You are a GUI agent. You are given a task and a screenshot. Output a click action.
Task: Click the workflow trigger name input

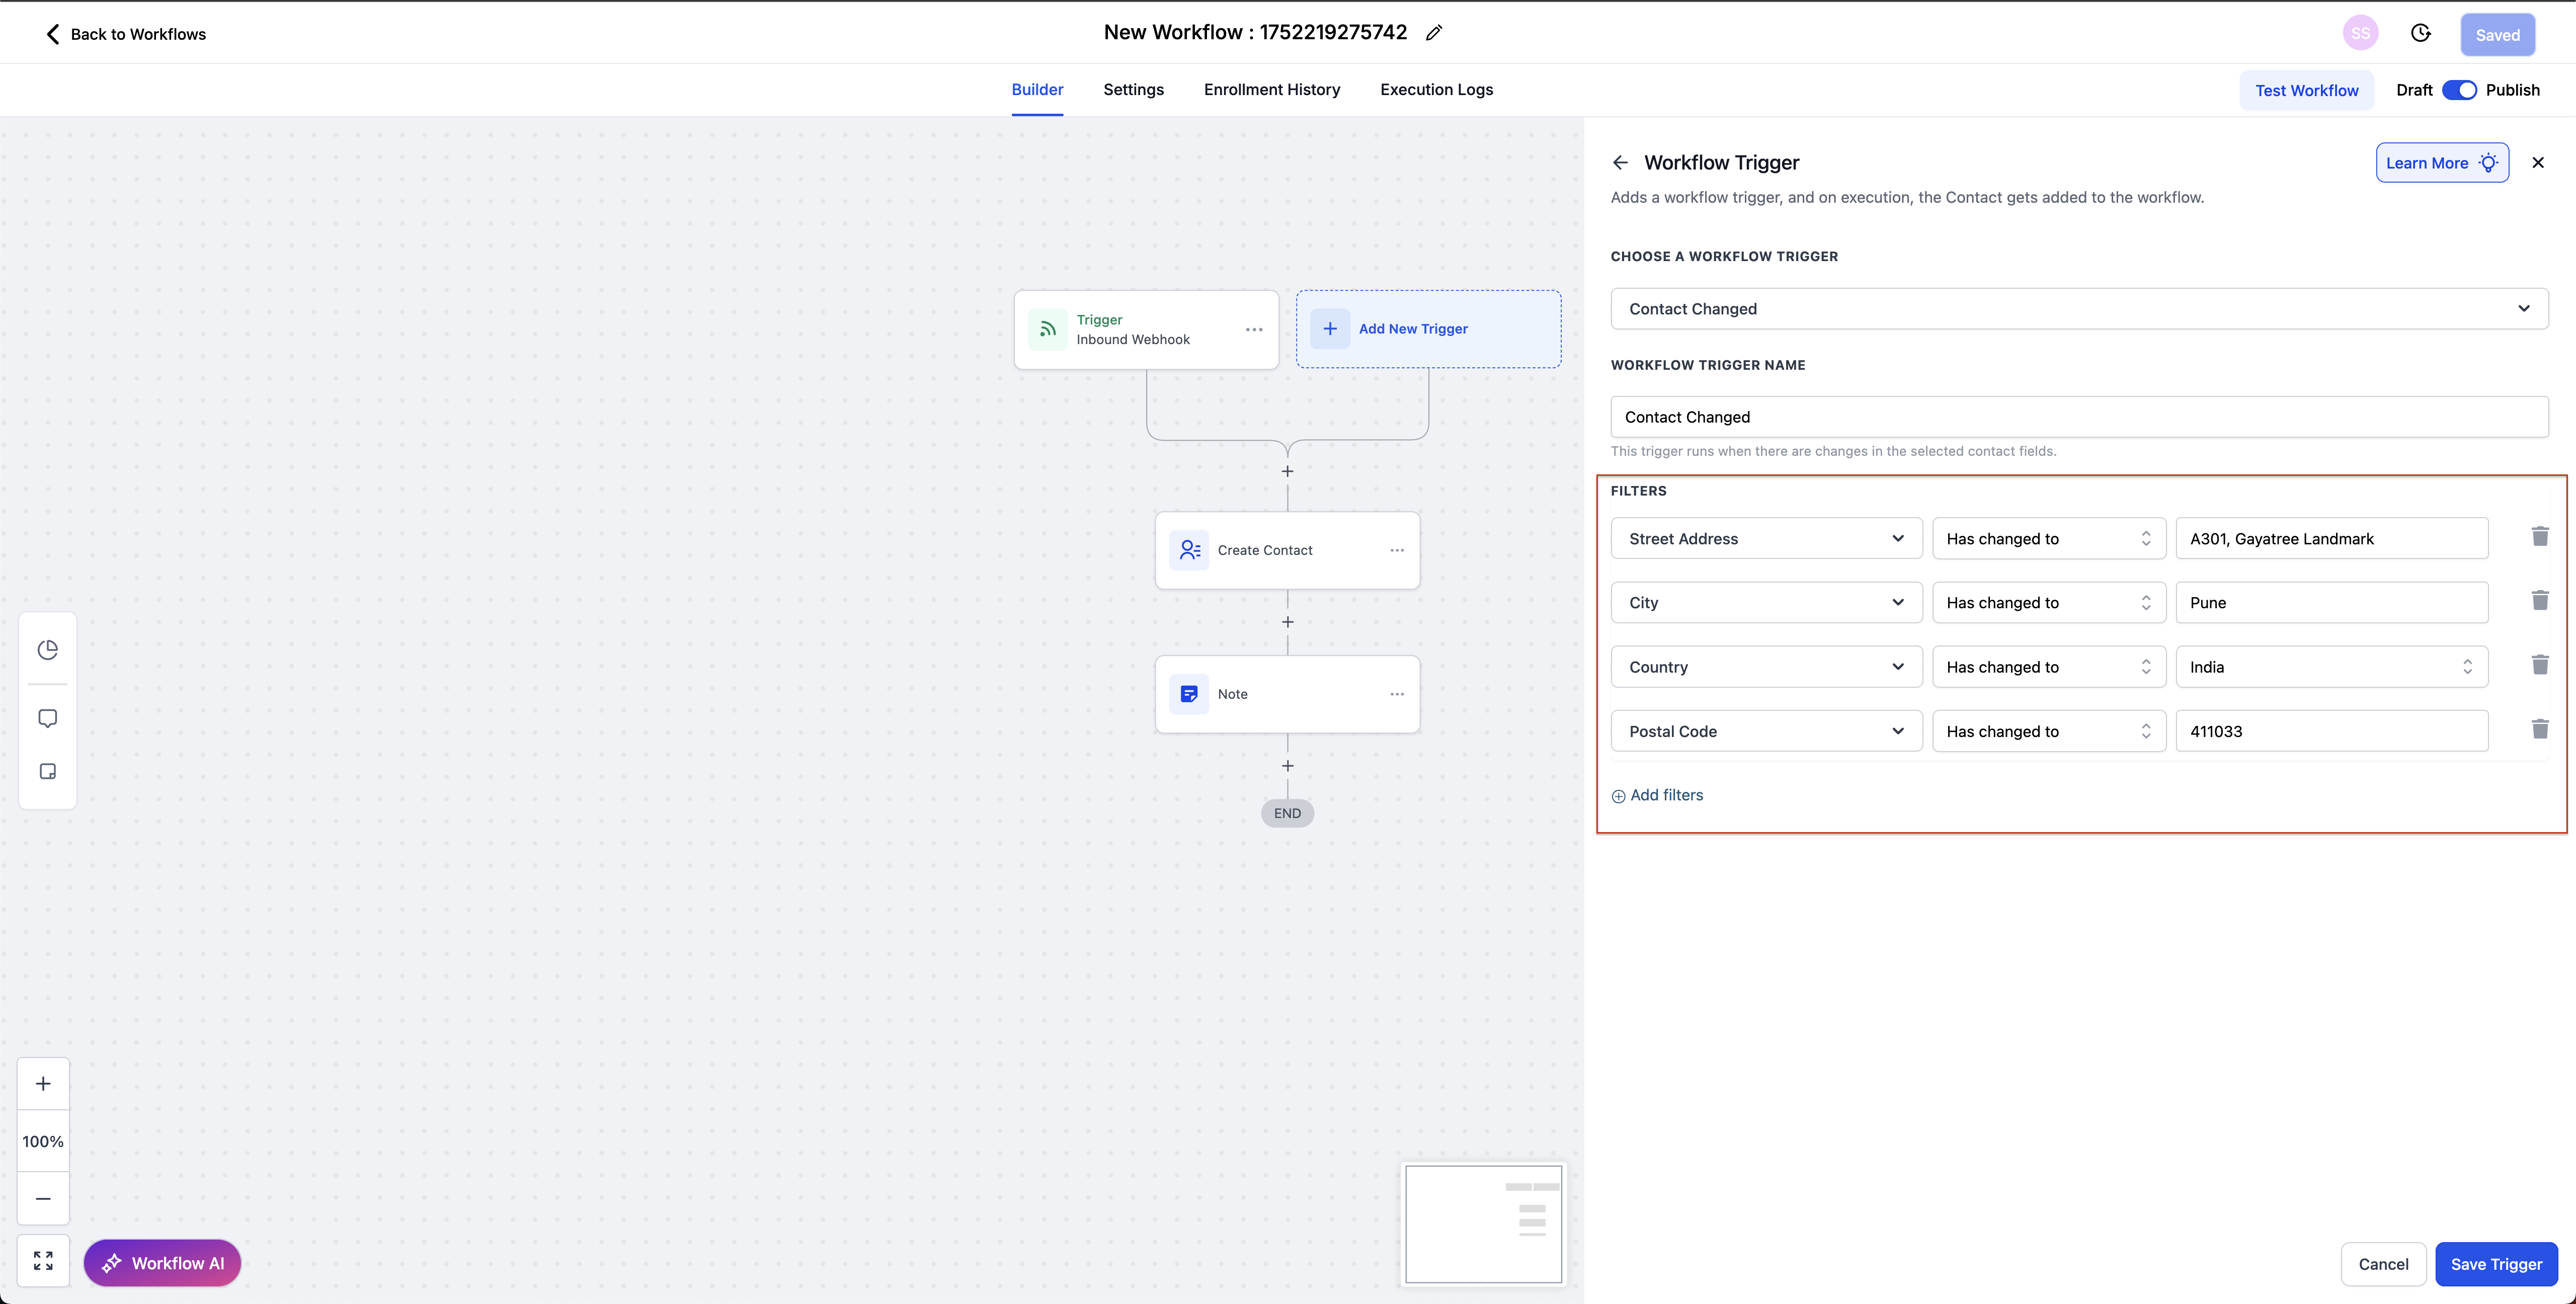[x=2079, y=417]
